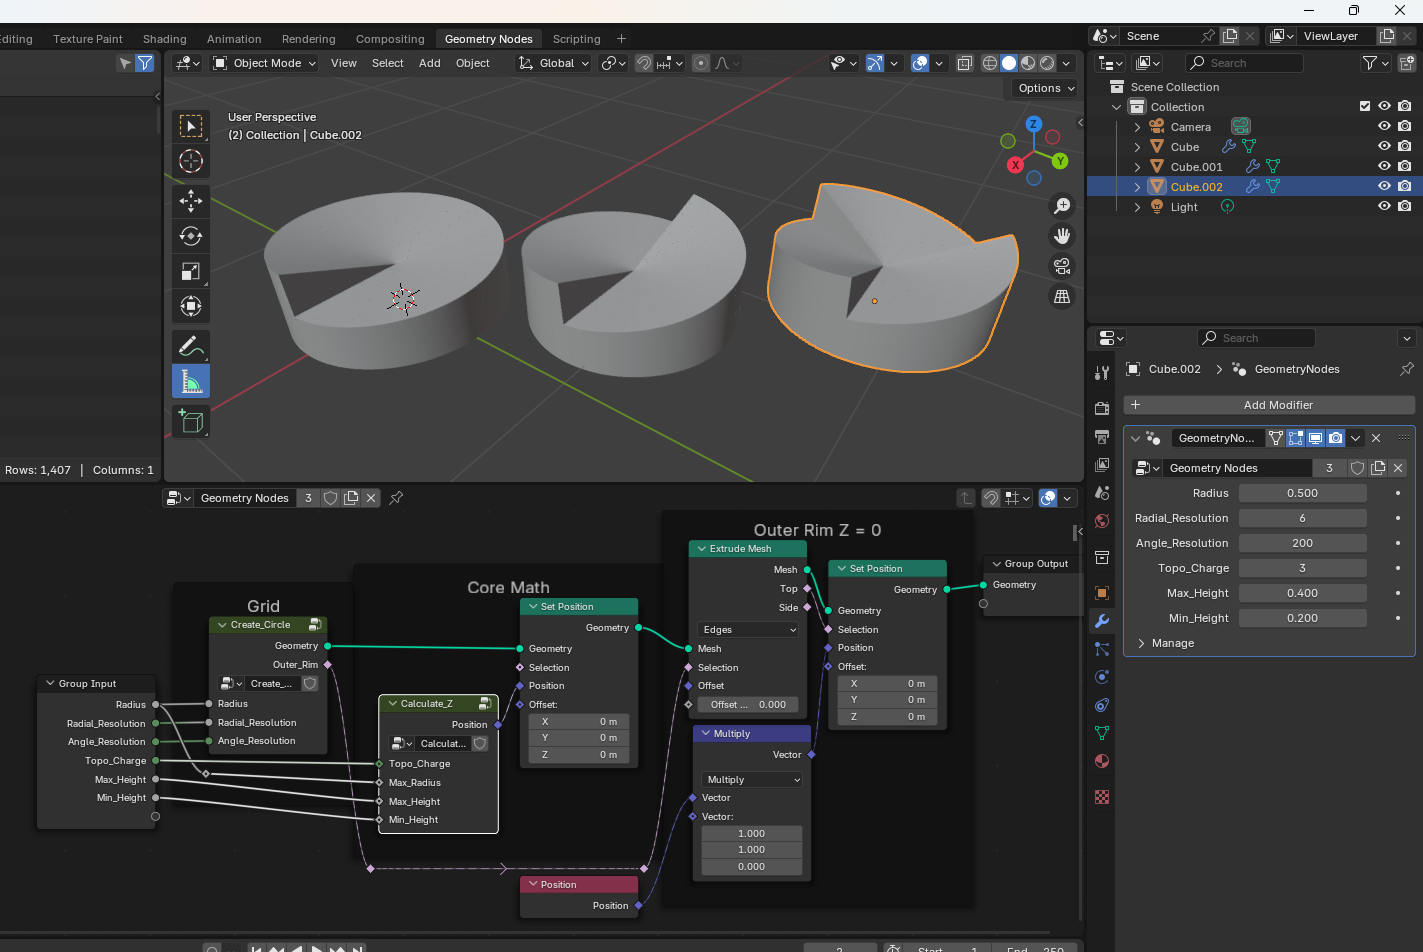The image size is (1423, 952).
Task: Collapse the Create_Circle node
Action: click(x=222, y=625)
